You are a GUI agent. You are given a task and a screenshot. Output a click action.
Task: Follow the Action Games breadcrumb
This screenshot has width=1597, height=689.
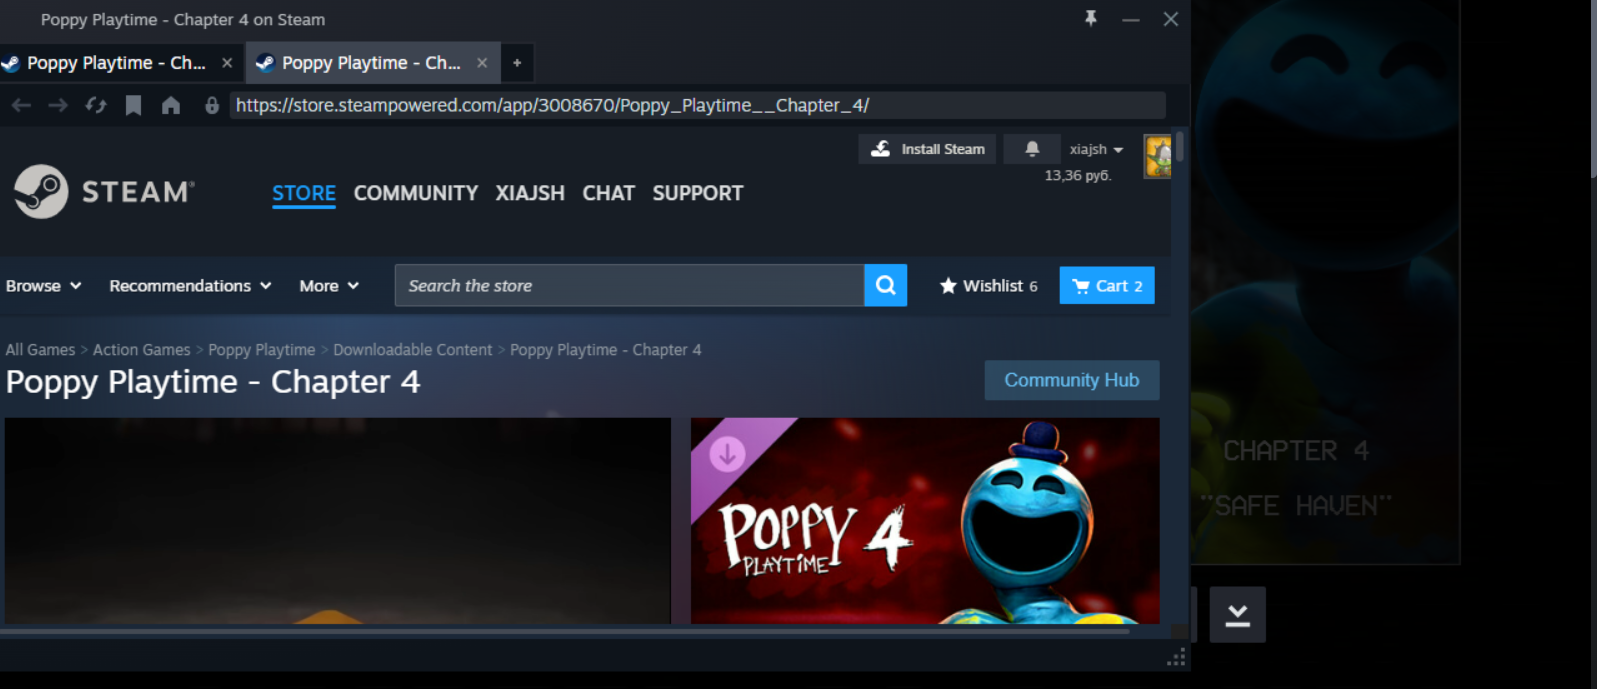pos(141,350)
